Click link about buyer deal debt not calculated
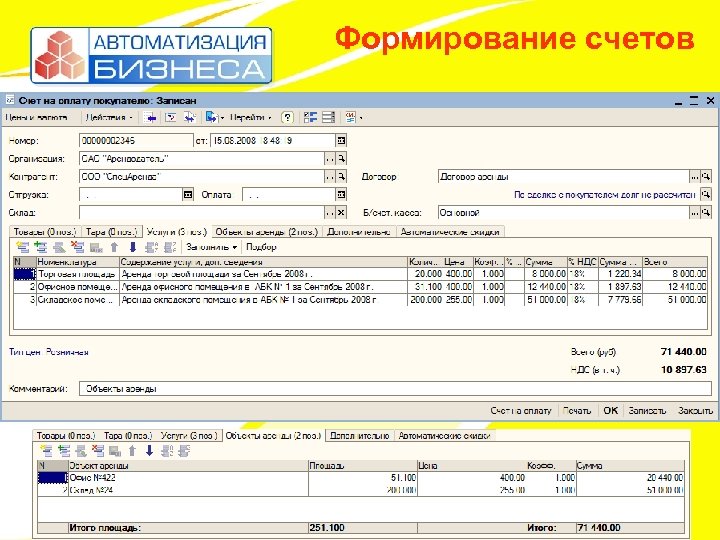The image size is (720, 540). pos(605,195)
